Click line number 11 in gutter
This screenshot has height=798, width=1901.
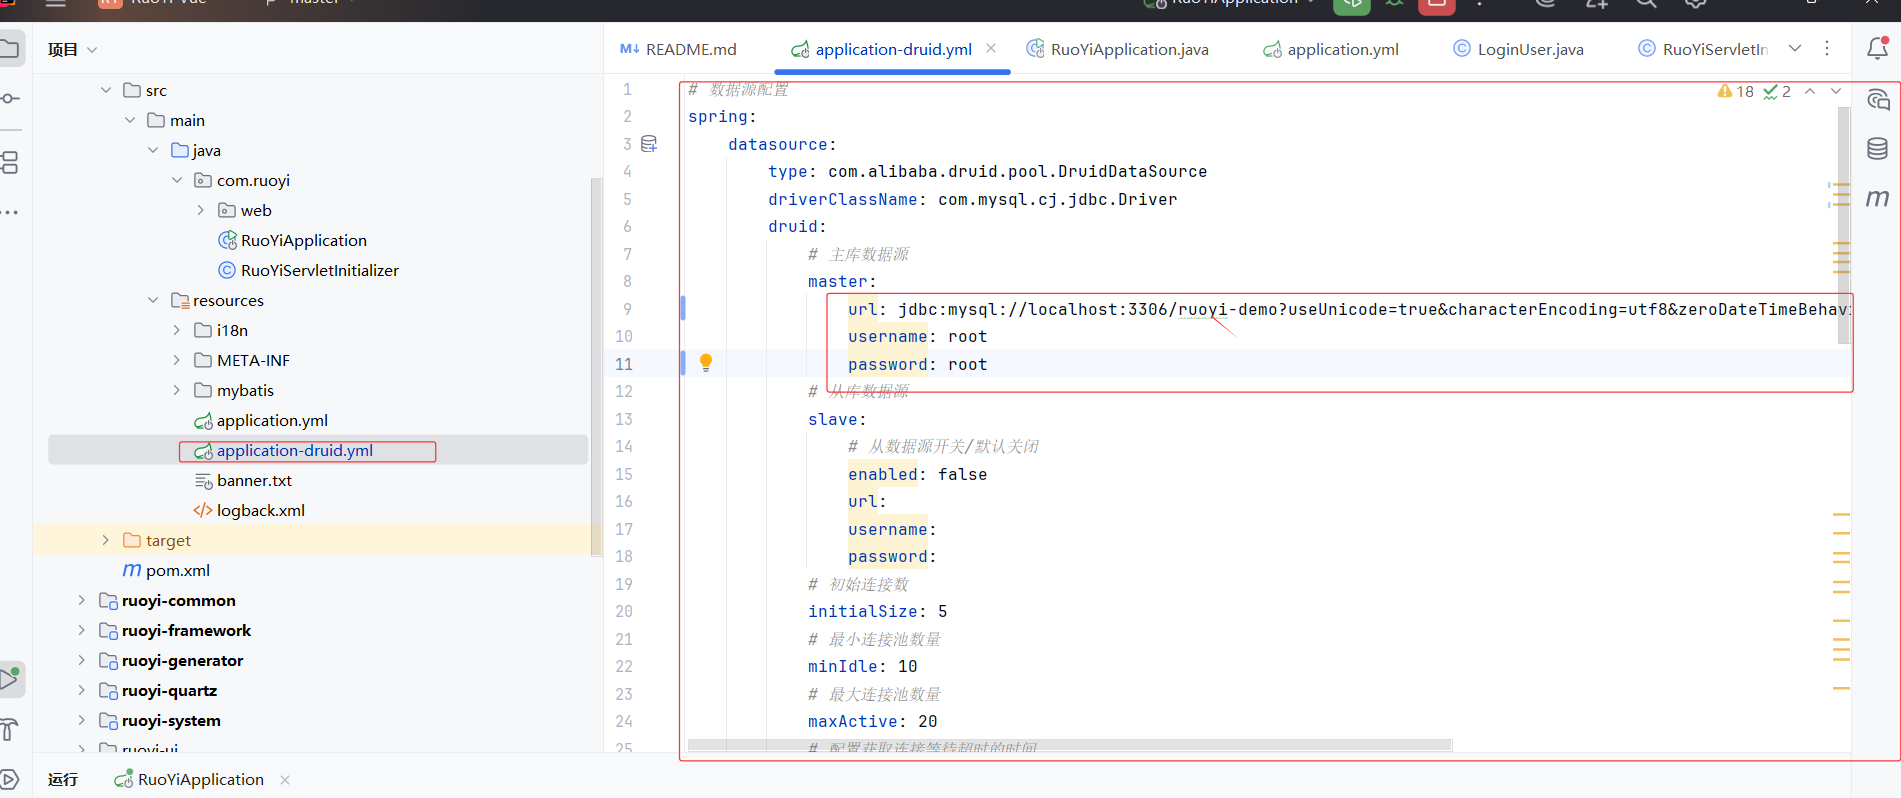pyautogui.click(x=624, y=364)
